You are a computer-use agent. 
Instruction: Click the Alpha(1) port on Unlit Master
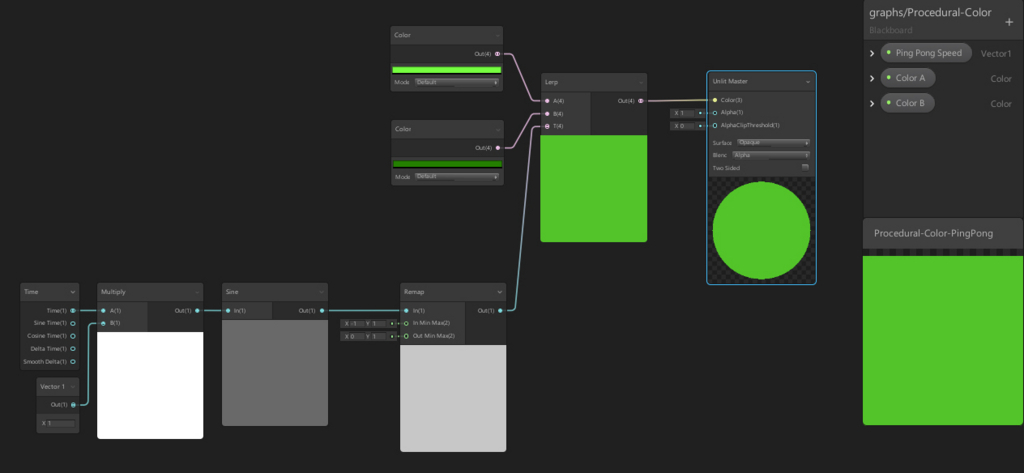coord(714,112)
